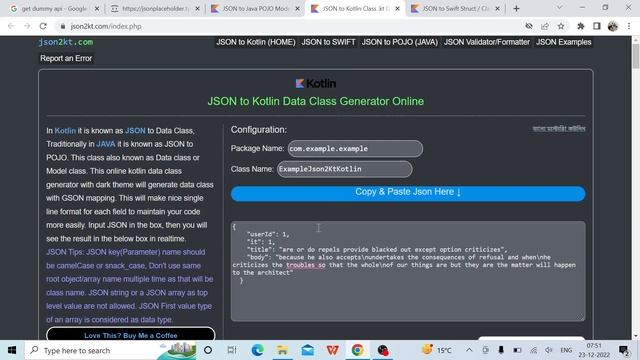Open Google Chrome from taskbar

tap(358, 350)
